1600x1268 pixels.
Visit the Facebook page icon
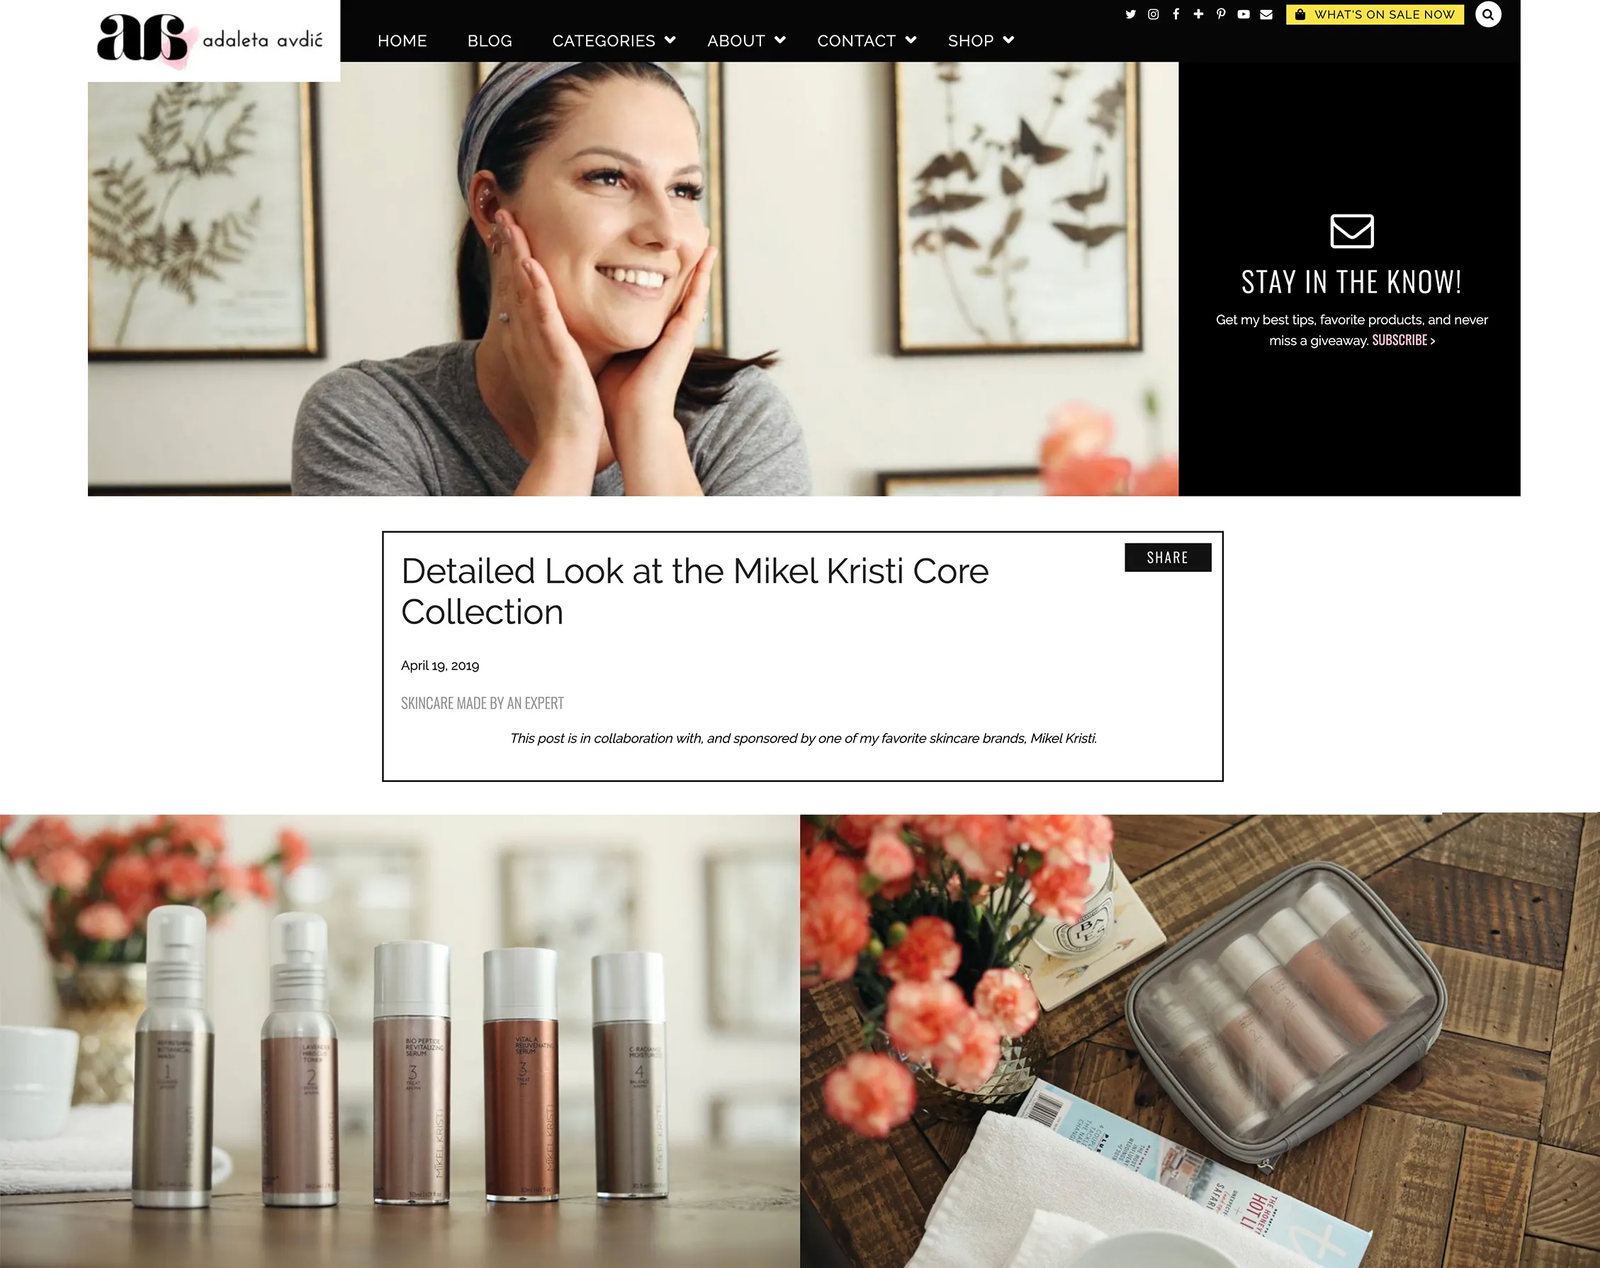click(1176, 14)
